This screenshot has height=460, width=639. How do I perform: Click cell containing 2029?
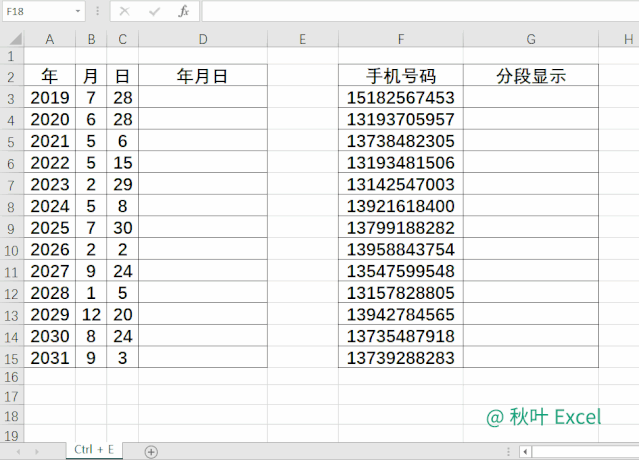[50, 314]
